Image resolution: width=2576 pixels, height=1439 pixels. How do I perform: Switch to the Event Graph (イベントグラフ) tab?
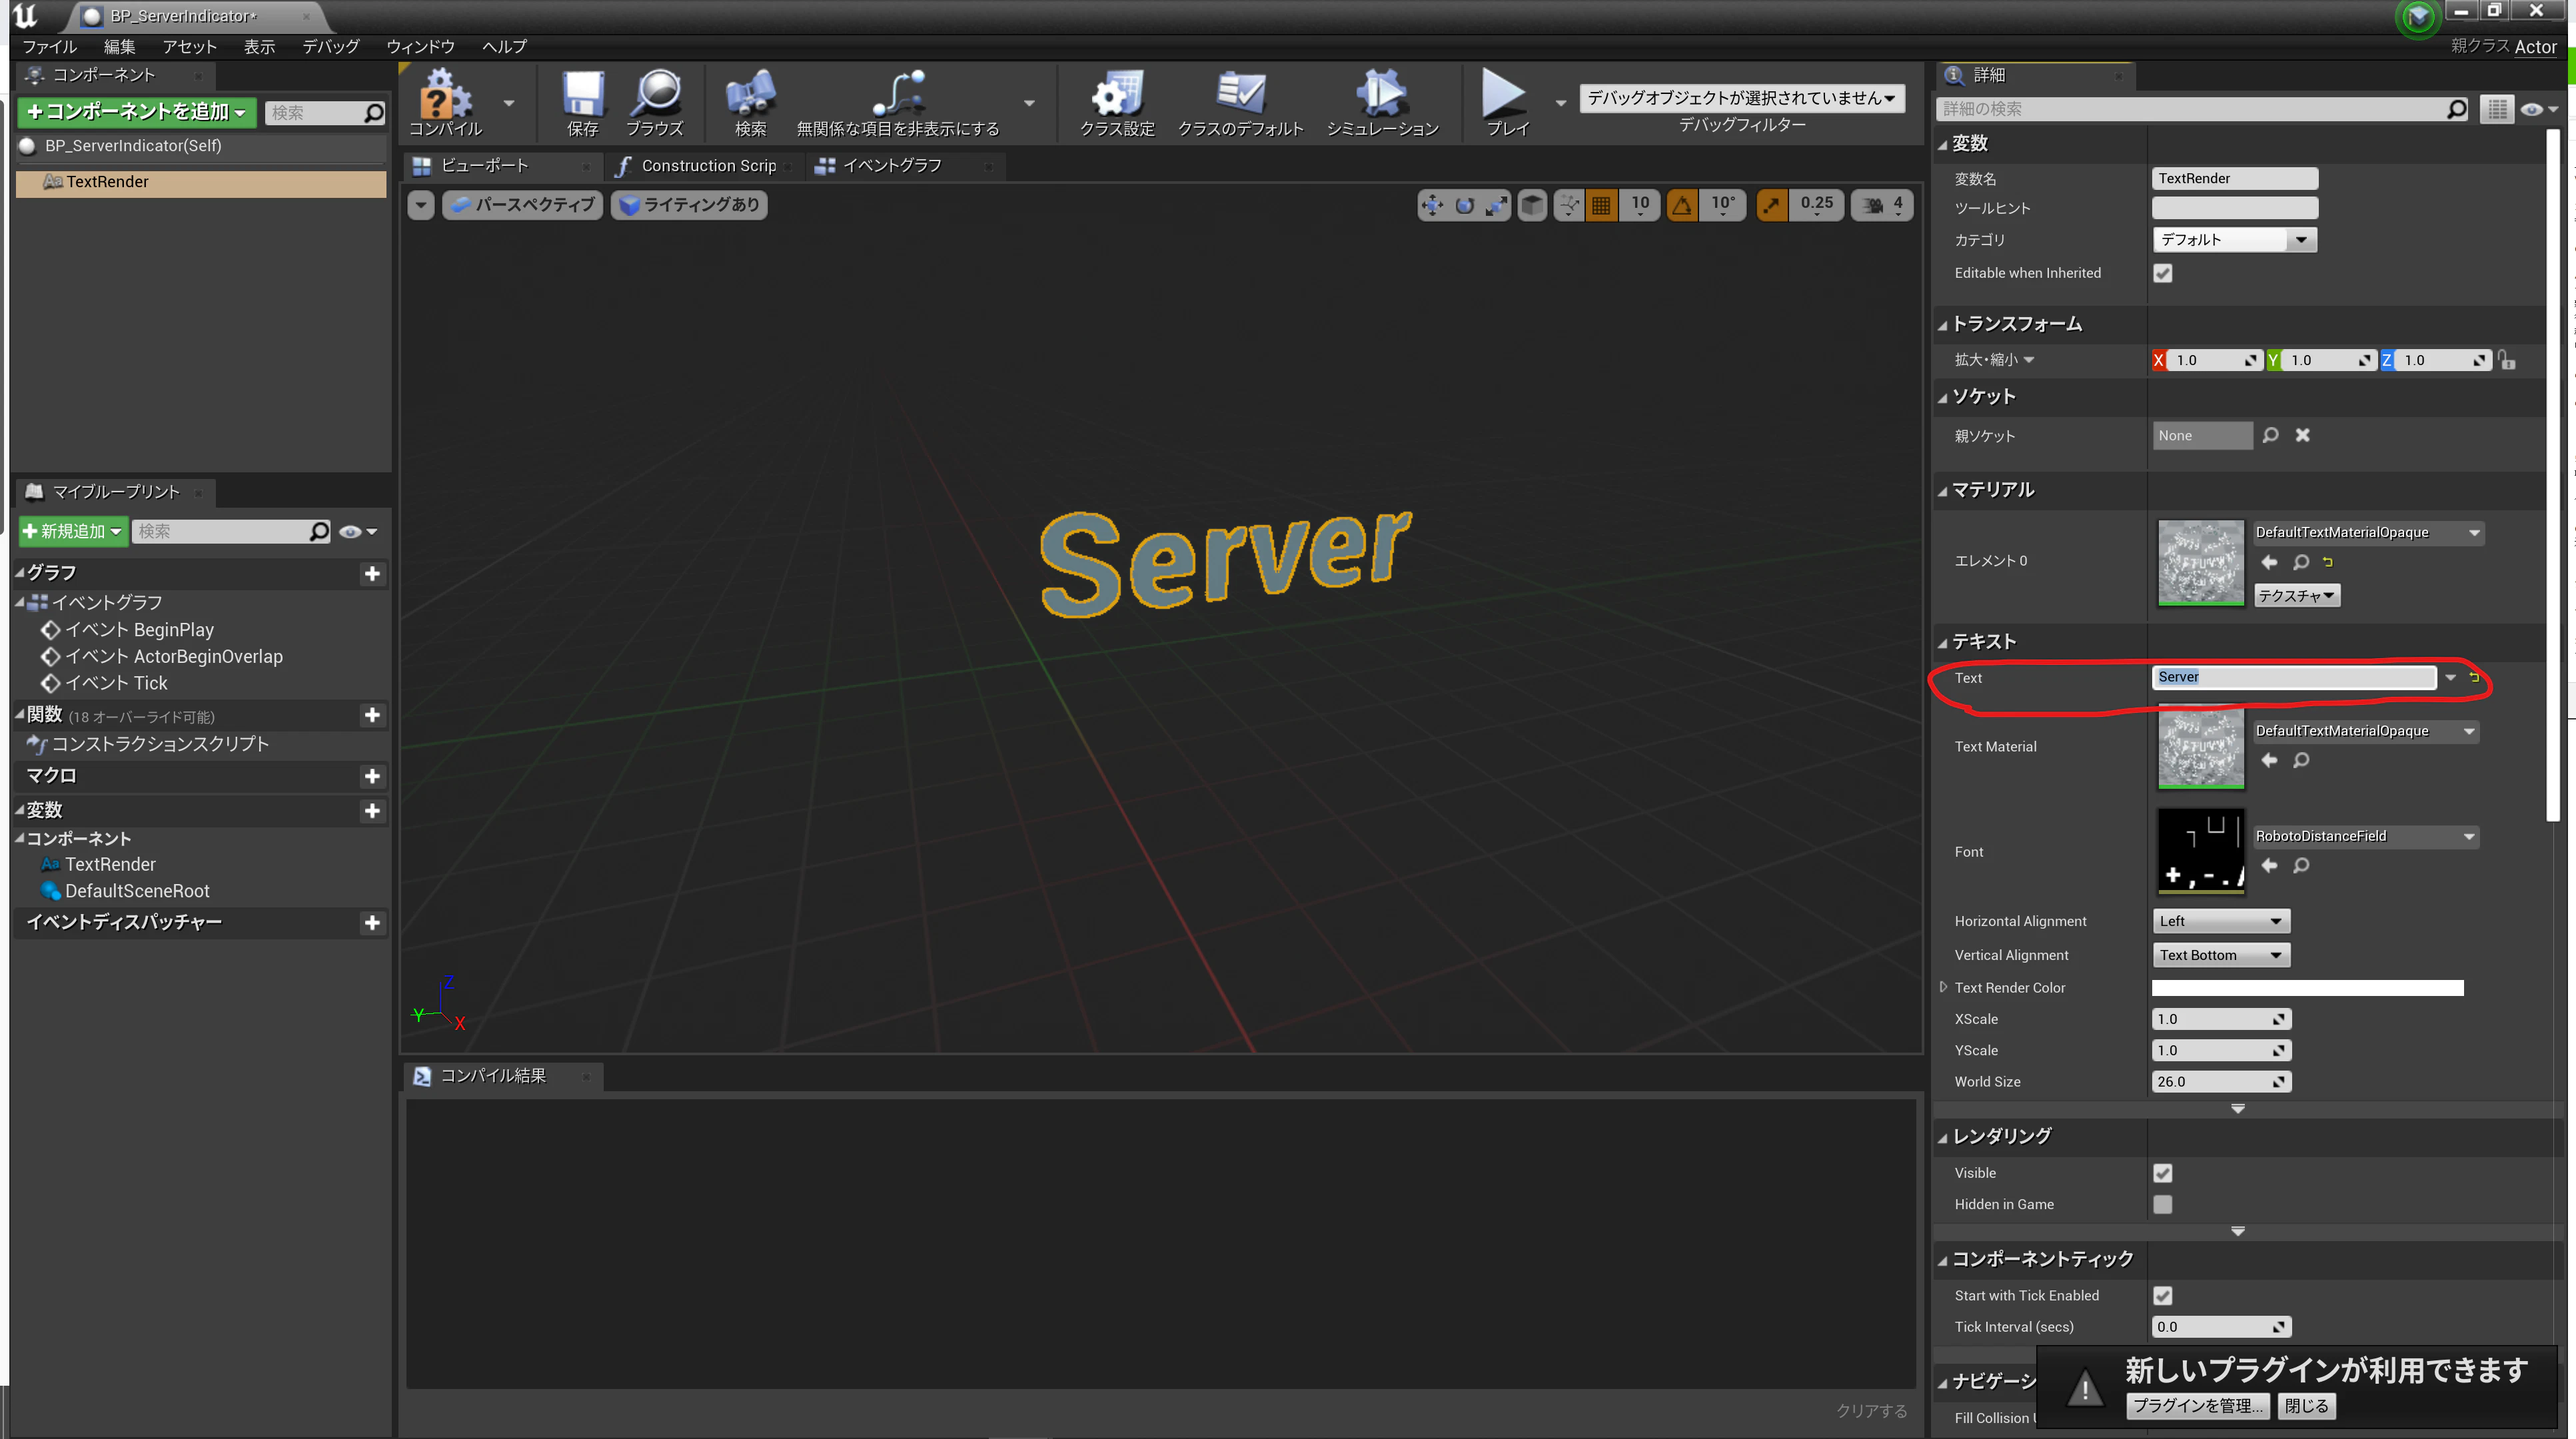click(x=892, y=166)
